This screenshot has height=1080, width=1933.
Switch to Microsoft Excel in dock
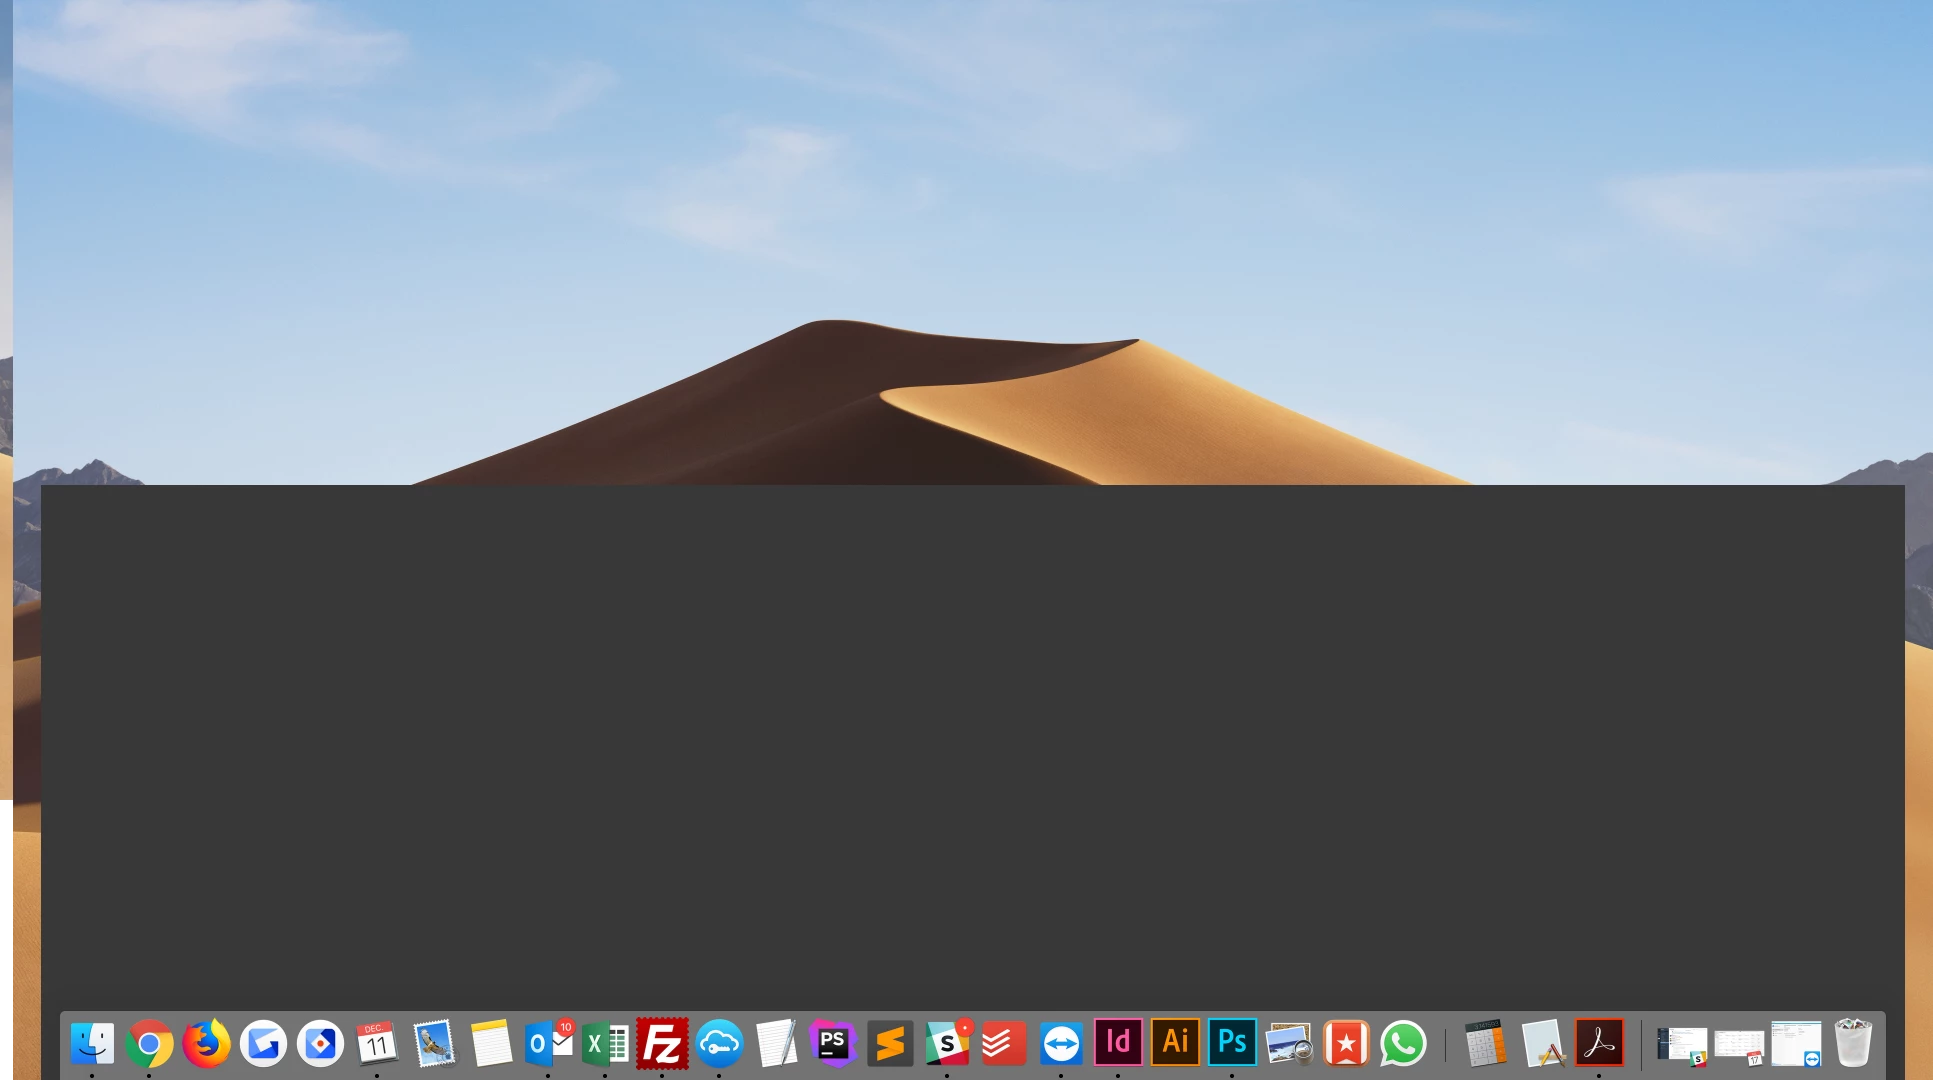(x=605, y=1044)
